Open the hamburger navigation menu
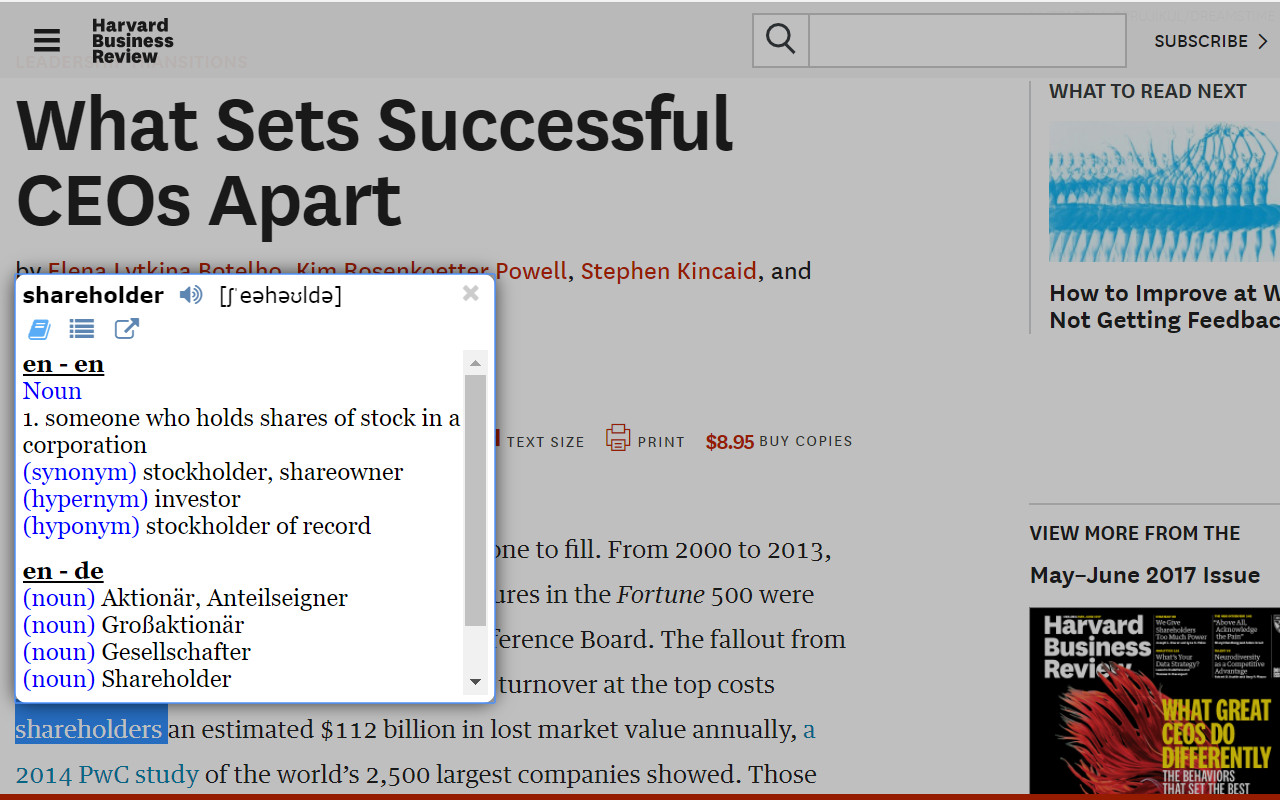This screenshot has height=800, width=1280. click(x=47, y=40)
